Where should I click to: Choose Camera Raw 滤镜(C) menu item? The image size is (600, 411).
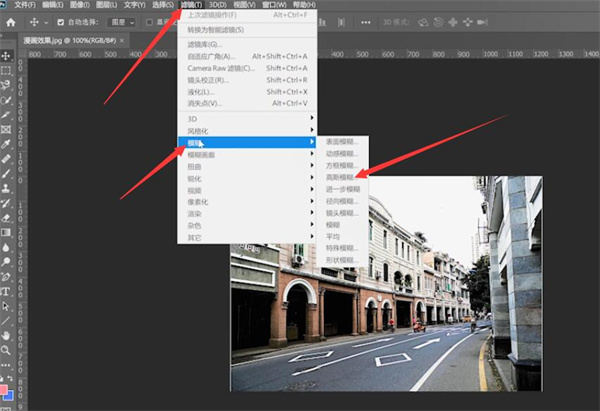[x=247, y=68]
